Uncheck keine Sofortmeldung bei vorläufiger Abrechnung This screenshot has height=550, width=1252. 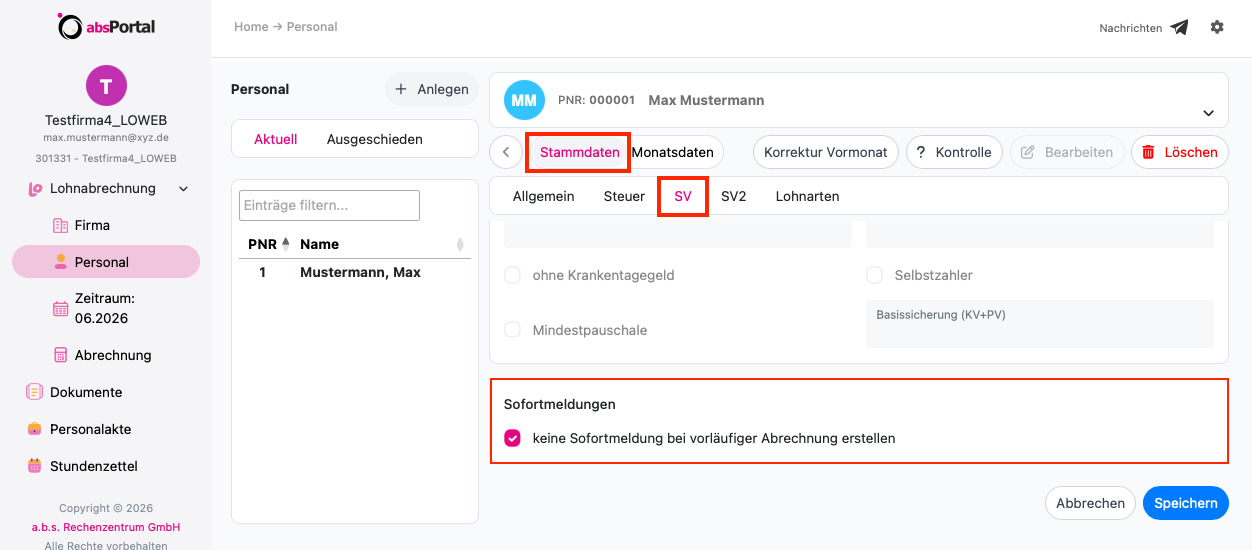[x=512, y=438]
